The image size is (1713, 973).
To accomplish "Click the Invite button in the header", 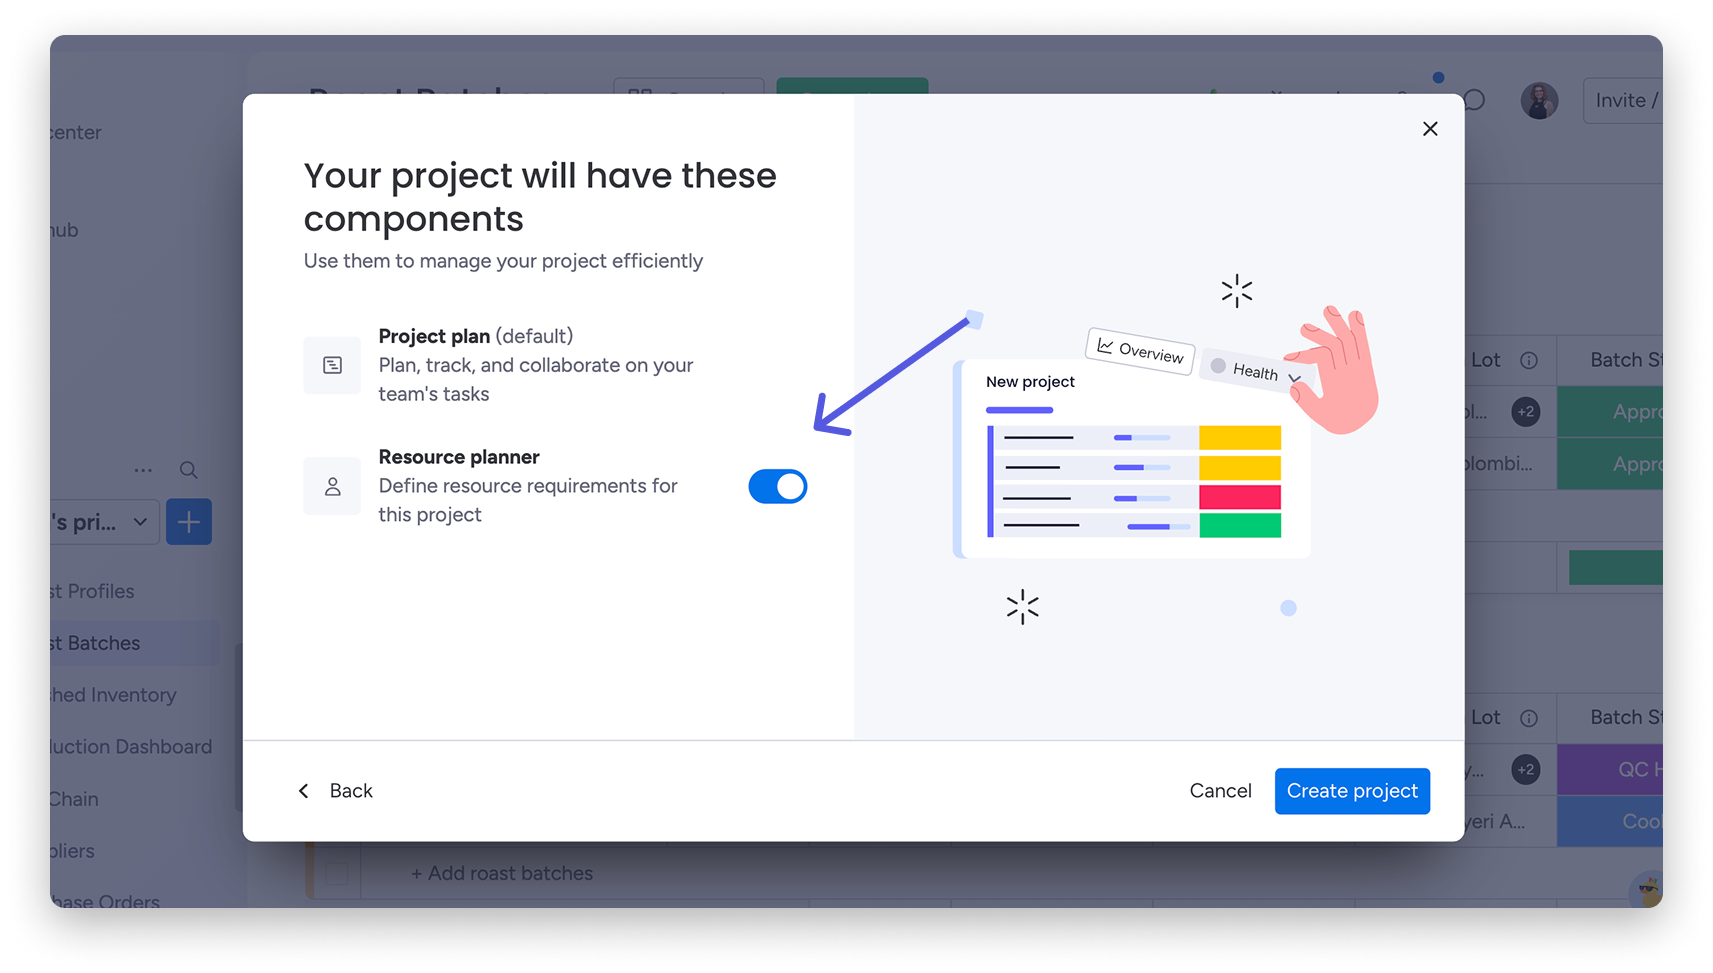I will [x=1623, y=101].
